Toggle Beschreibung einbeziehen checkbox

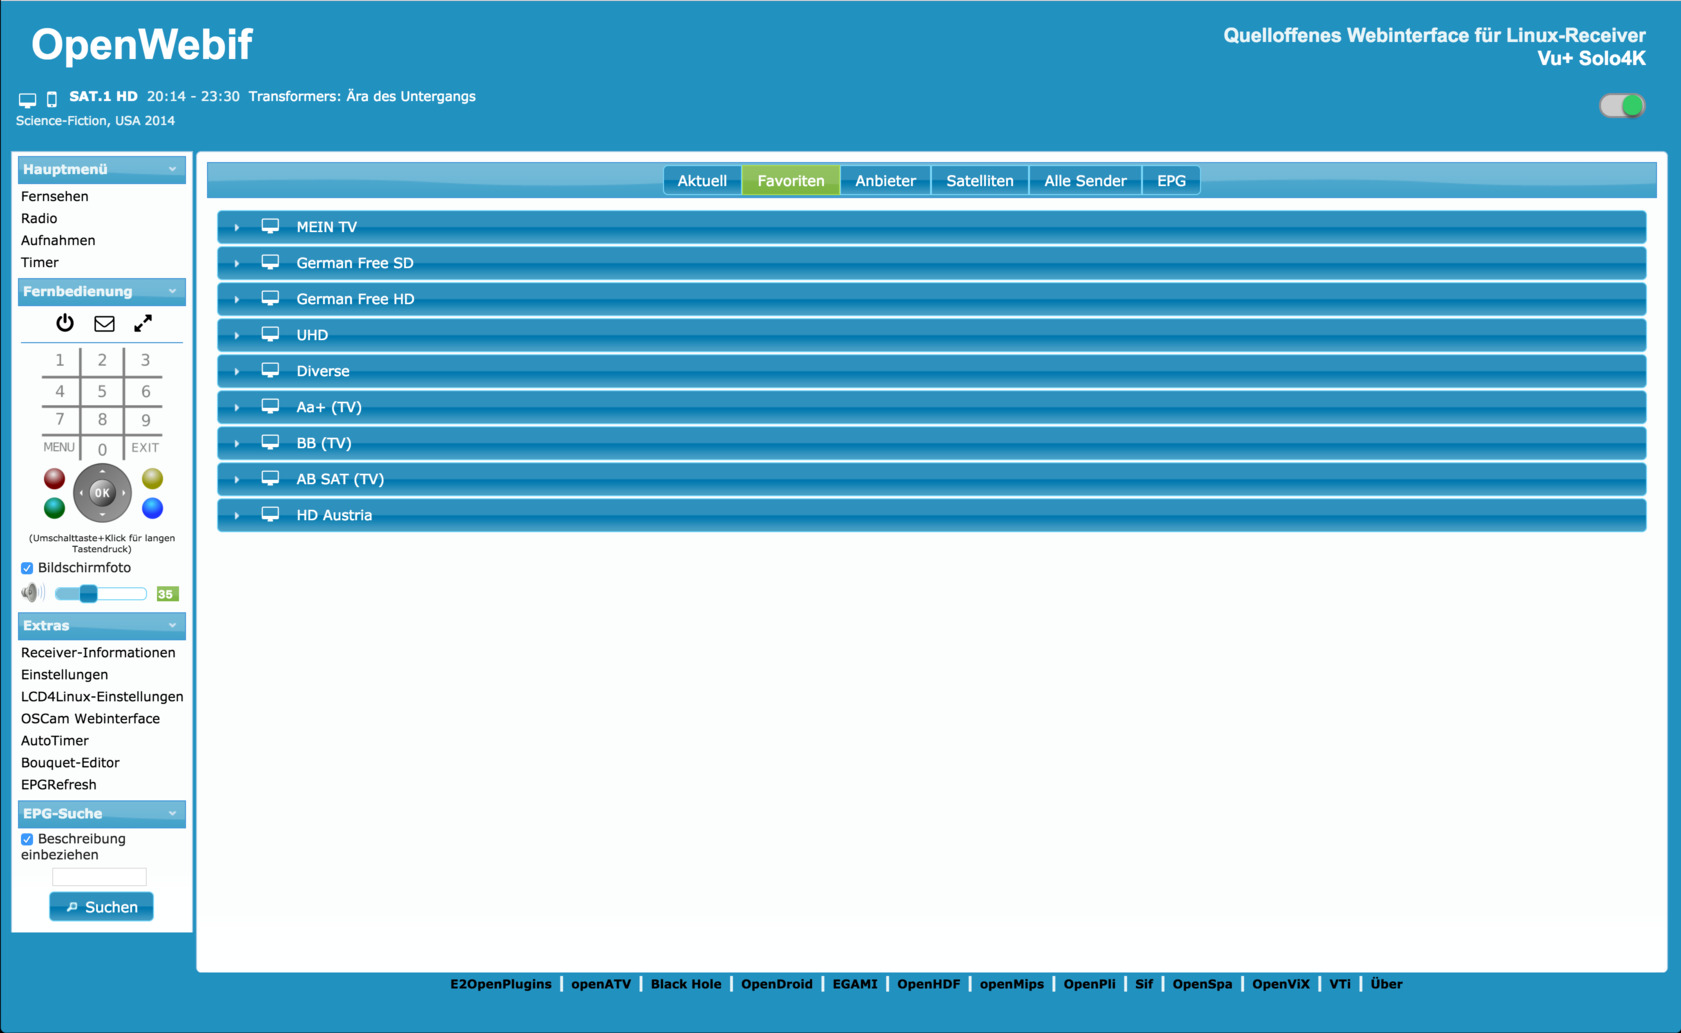click(27, 839)
